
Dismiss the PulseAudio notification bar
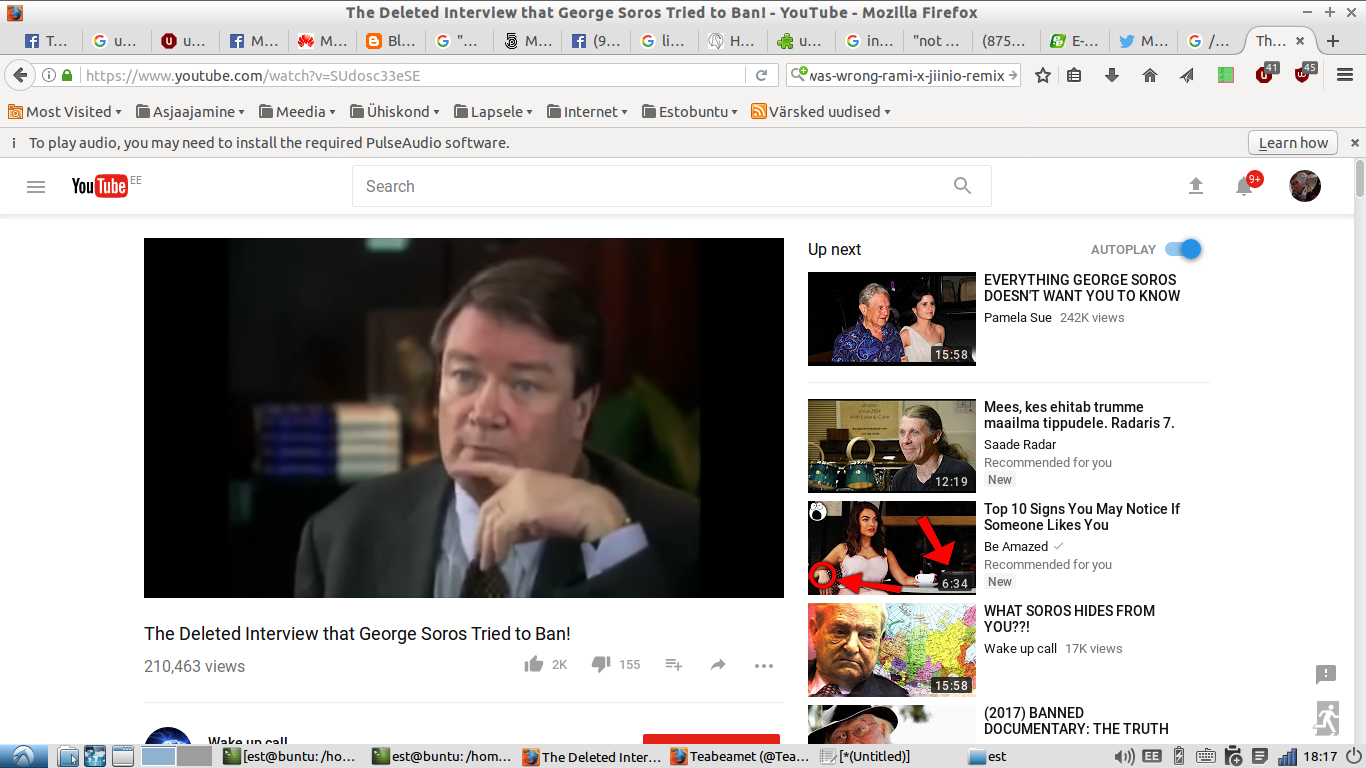pyautogui.click(x=1355, y=143)
